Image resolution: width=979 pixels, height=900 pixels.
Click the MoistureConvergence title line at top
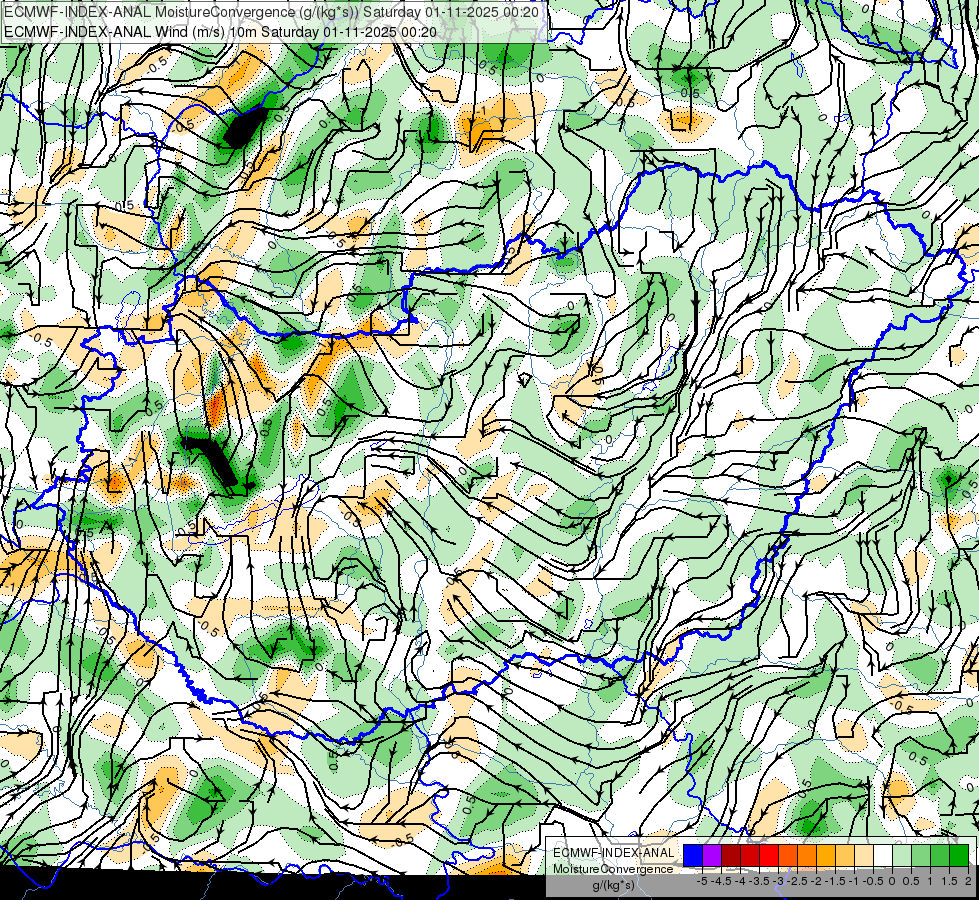[272, 12]
